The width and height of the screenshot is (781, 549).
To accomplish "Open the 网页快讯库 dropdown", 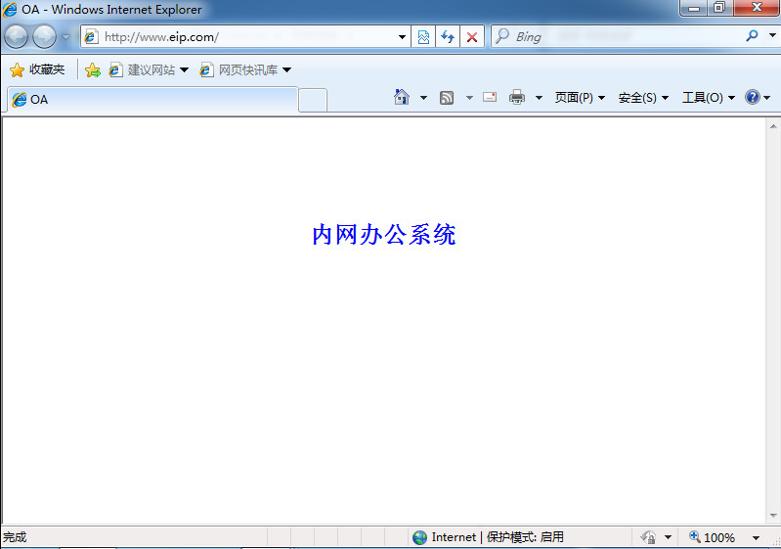I will pyautogui.click(x=286, y=70).
